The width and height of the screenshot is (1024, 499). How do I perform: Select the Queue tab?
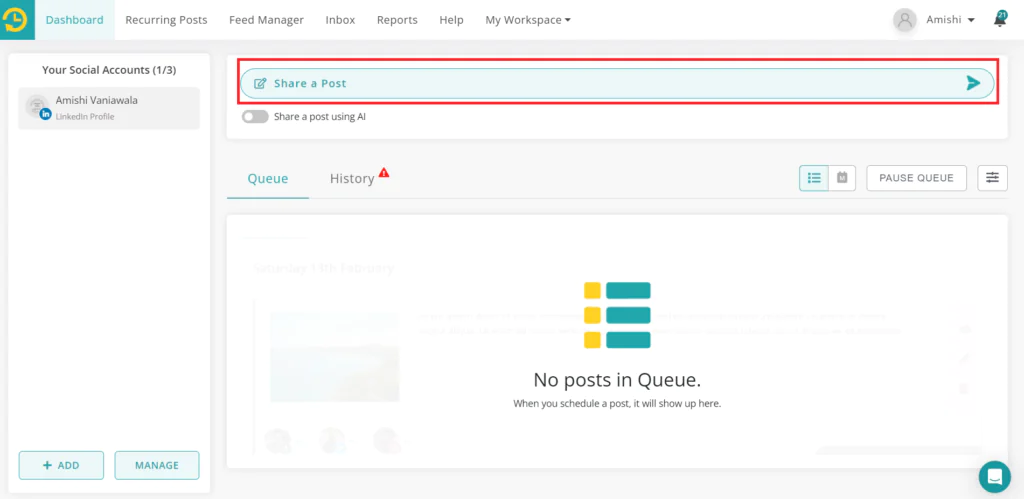coord(268,178)
